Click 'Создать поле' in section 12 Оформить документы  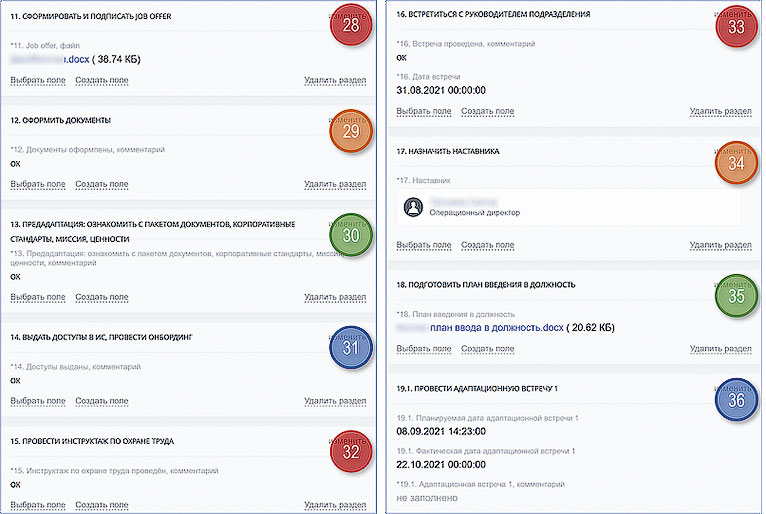102,184
